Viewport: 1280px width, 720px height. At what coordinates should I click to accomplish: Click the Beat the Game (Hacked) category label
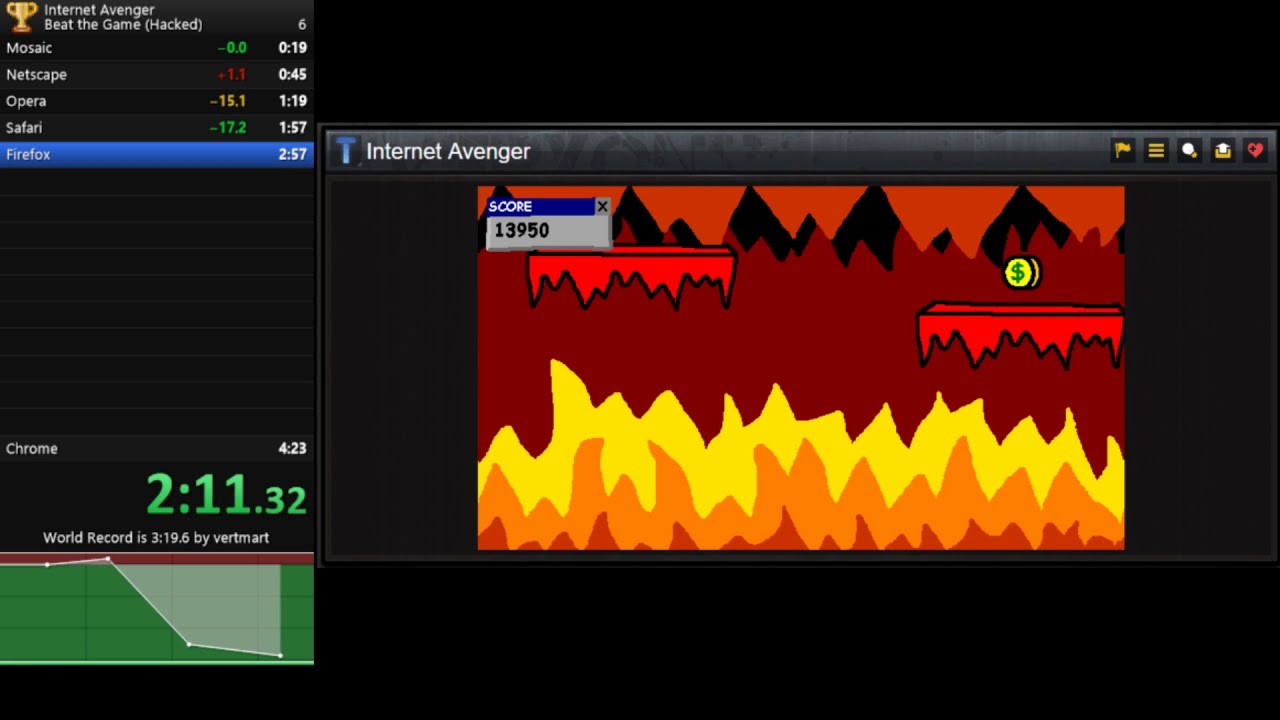click(x=123, y=24)
